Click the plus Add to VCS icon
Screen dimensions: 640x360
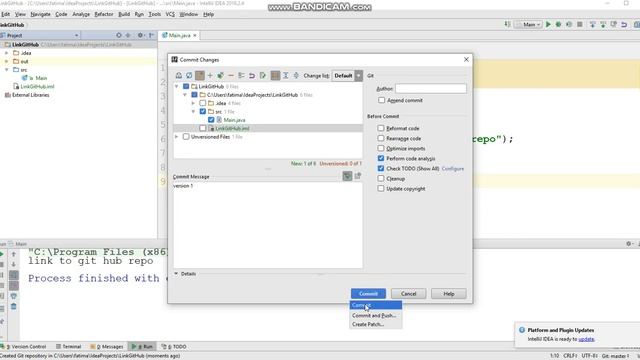[x=210, y=76]
